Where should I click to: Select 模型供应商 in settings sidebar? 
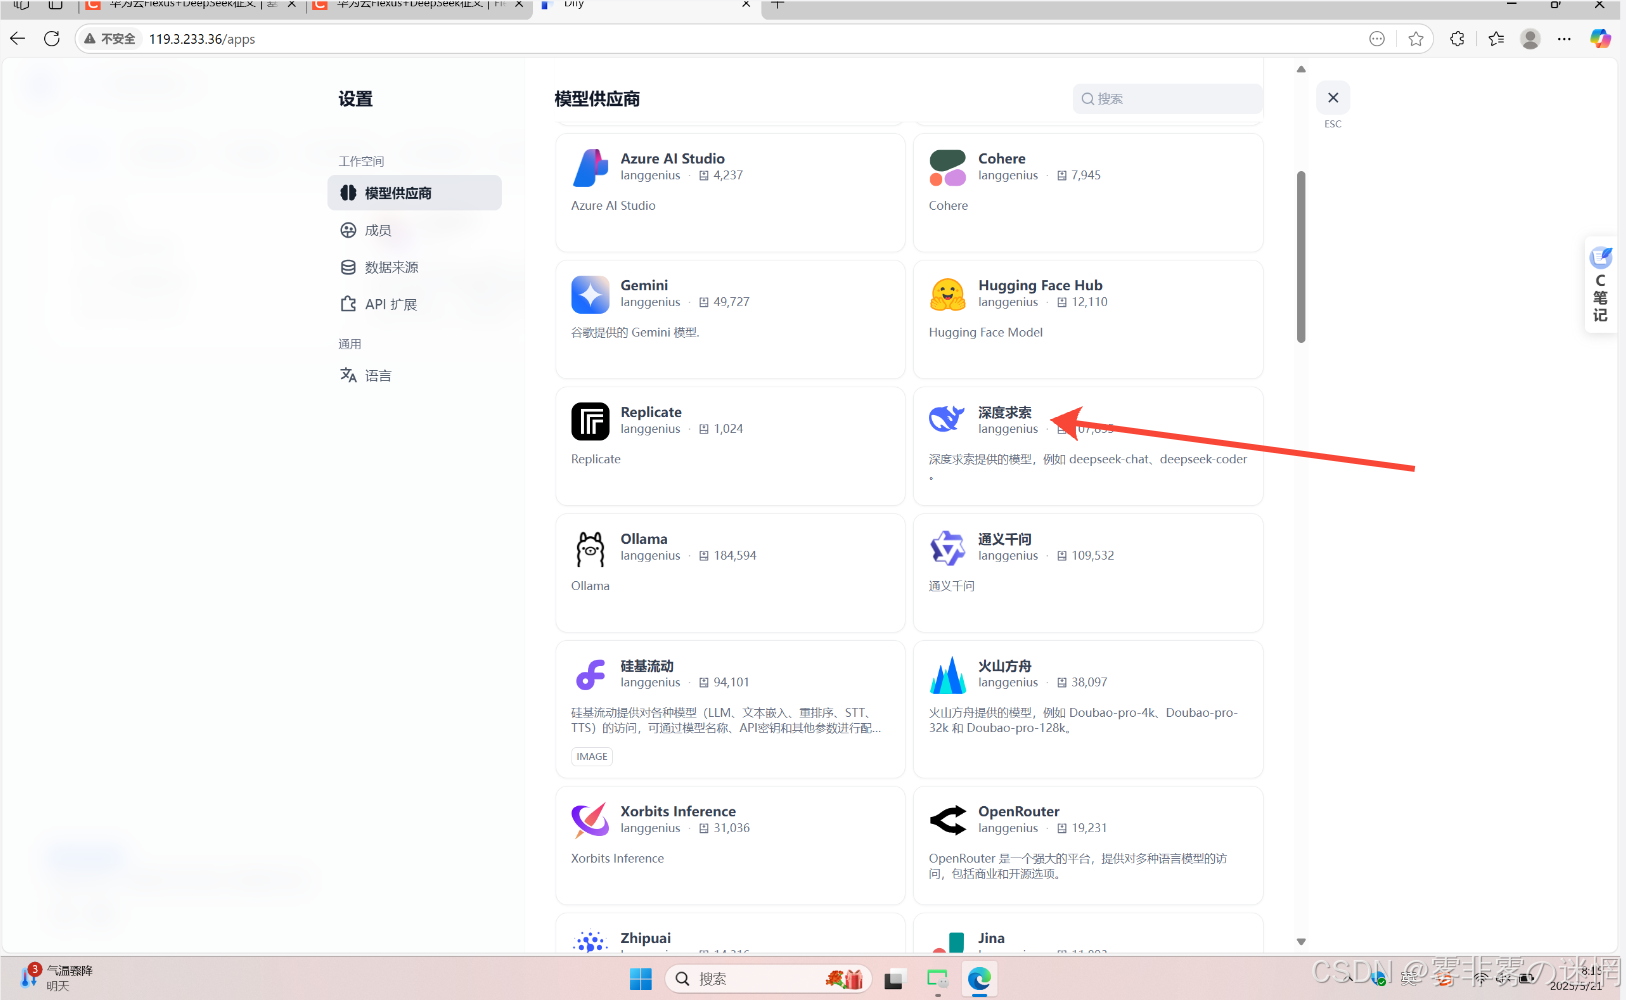click(415, 193)
